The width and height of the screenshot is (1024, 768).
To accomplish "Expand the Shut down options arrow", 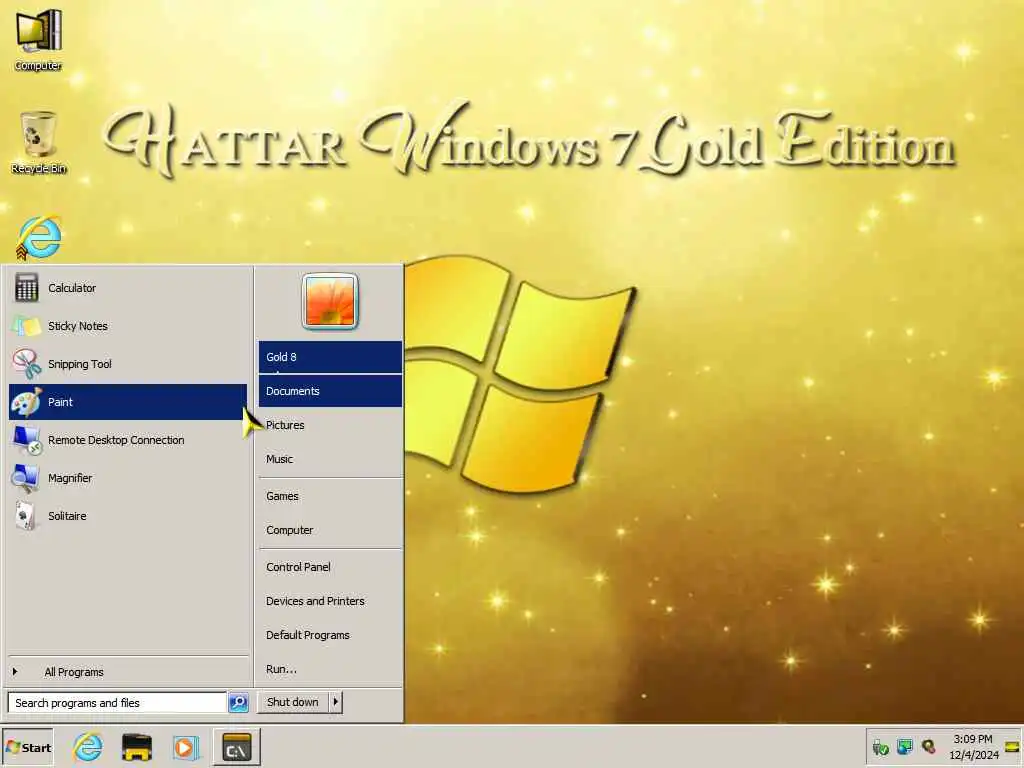I will click(336, 702).
